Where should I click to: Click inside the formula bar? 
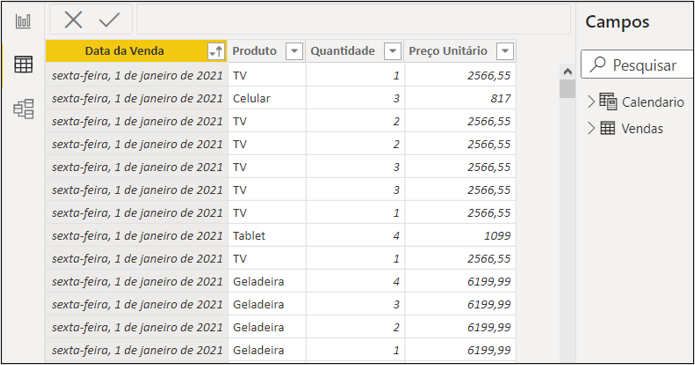click(x=353, y=20)
